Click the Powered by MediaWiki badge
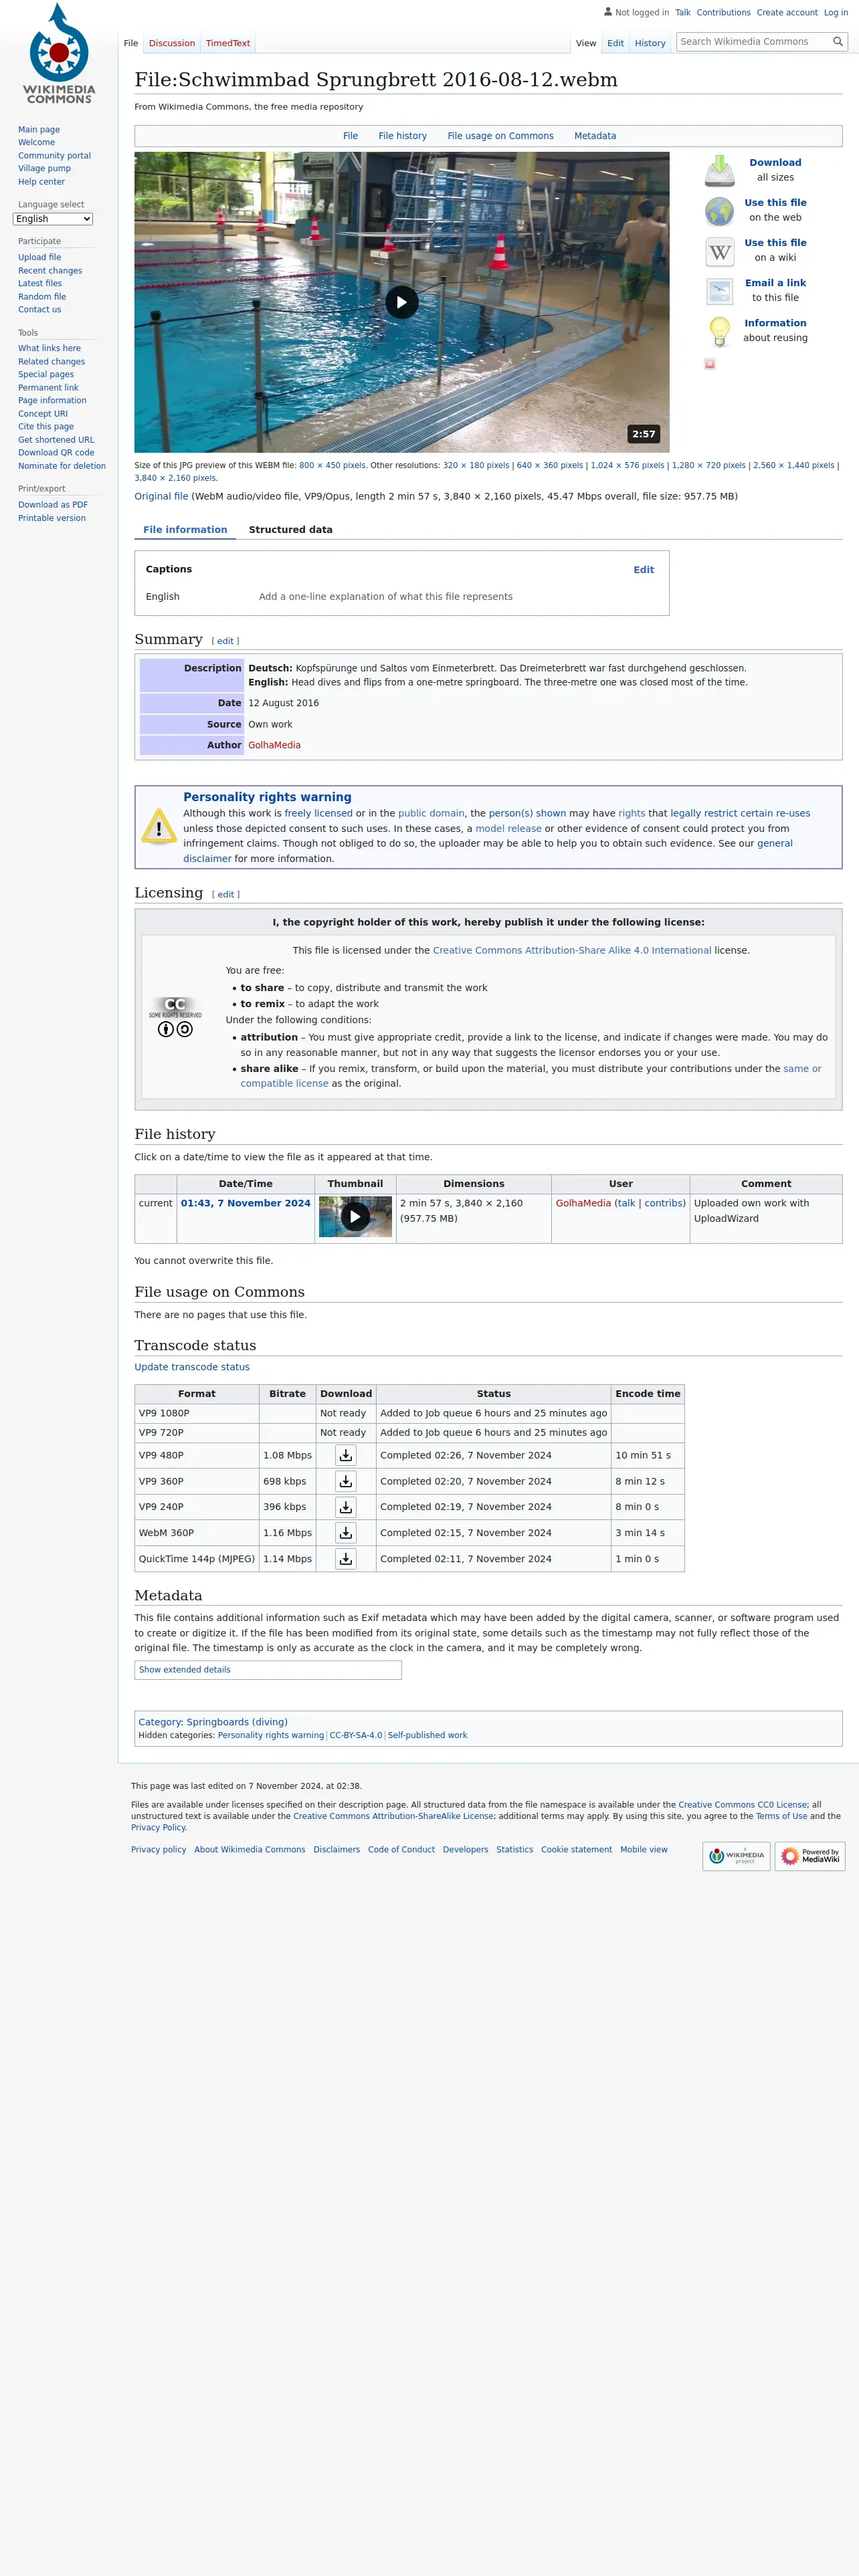The width and height of the screenshot is (859, 2576). point(810,1856)
